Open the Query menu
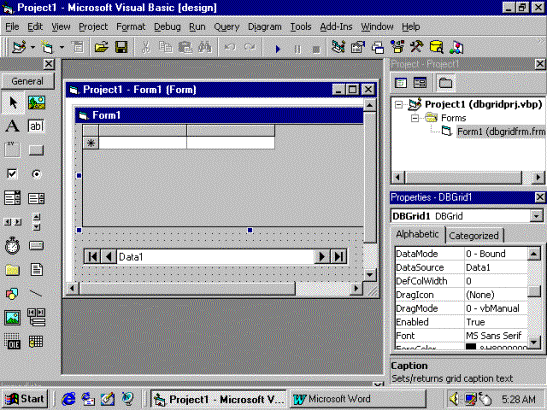This screenshot has height=410, width=547. tap(226, 27)
